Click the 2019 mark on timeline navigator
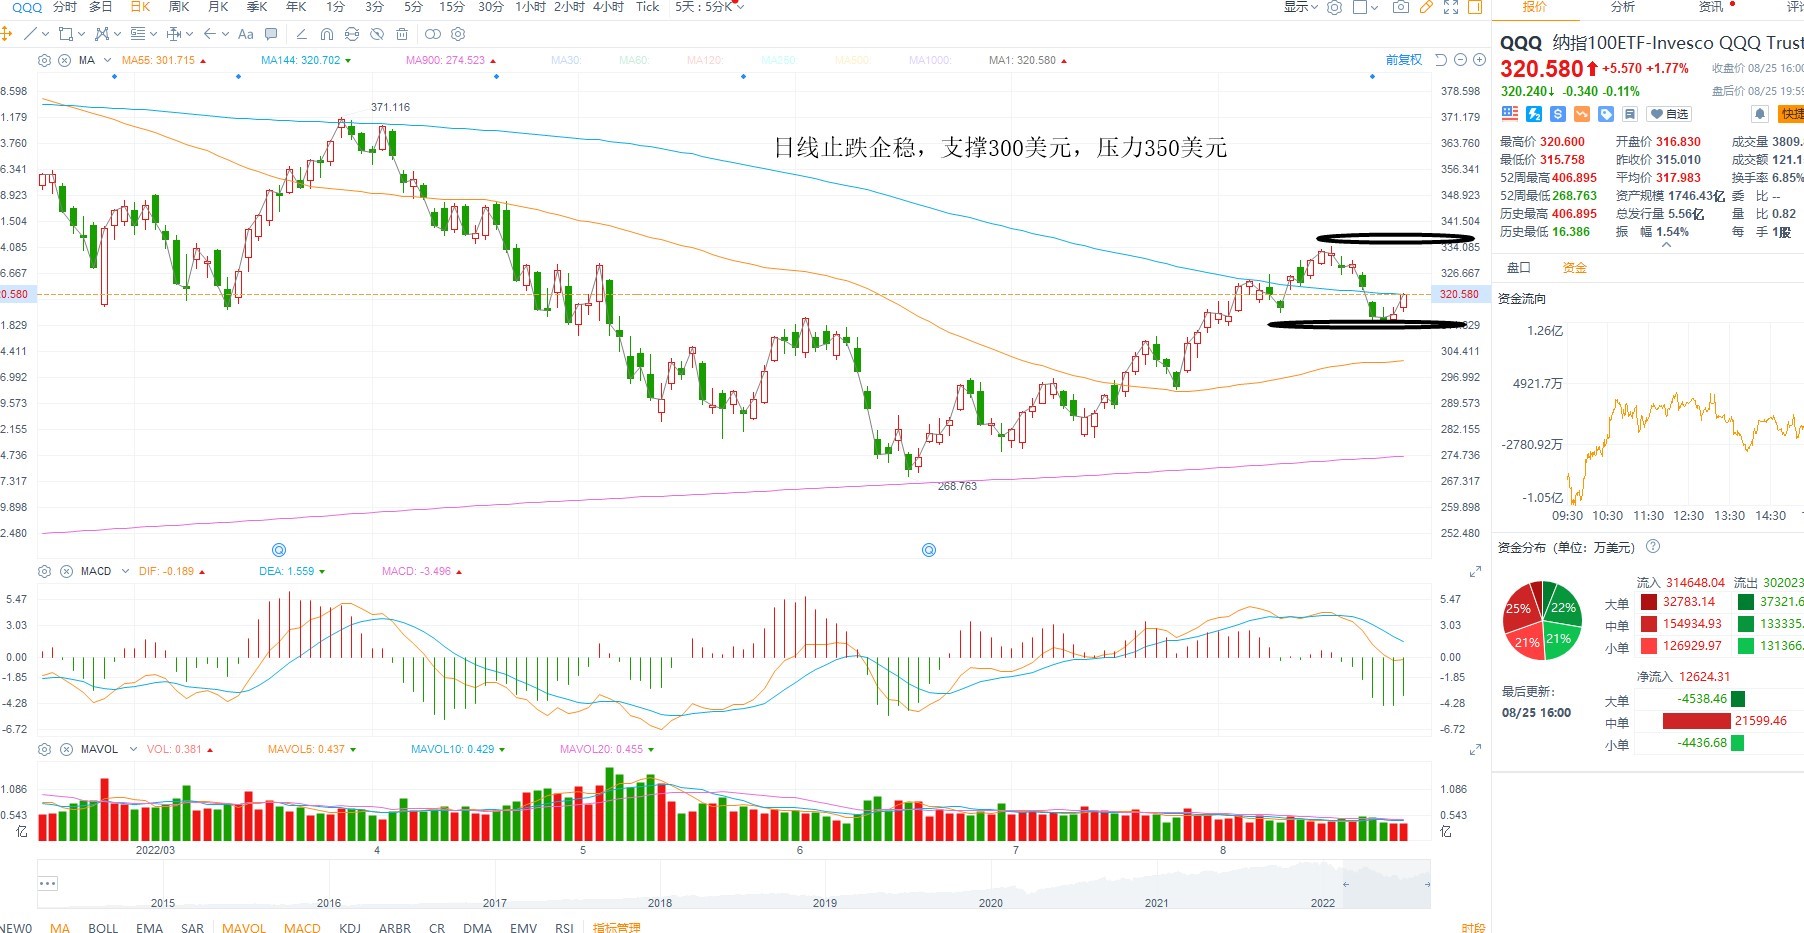Image resolution: width=1804 pixels, height=933 pixels. (825, 902)
